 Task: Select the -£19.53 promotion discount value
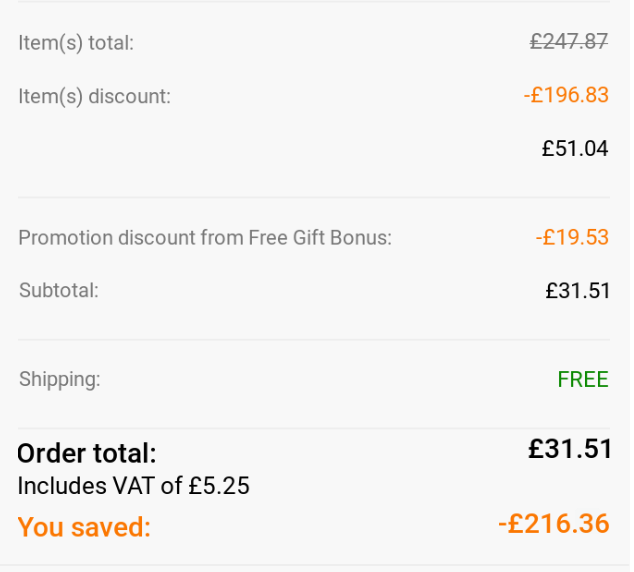click(x=572, y=238)
